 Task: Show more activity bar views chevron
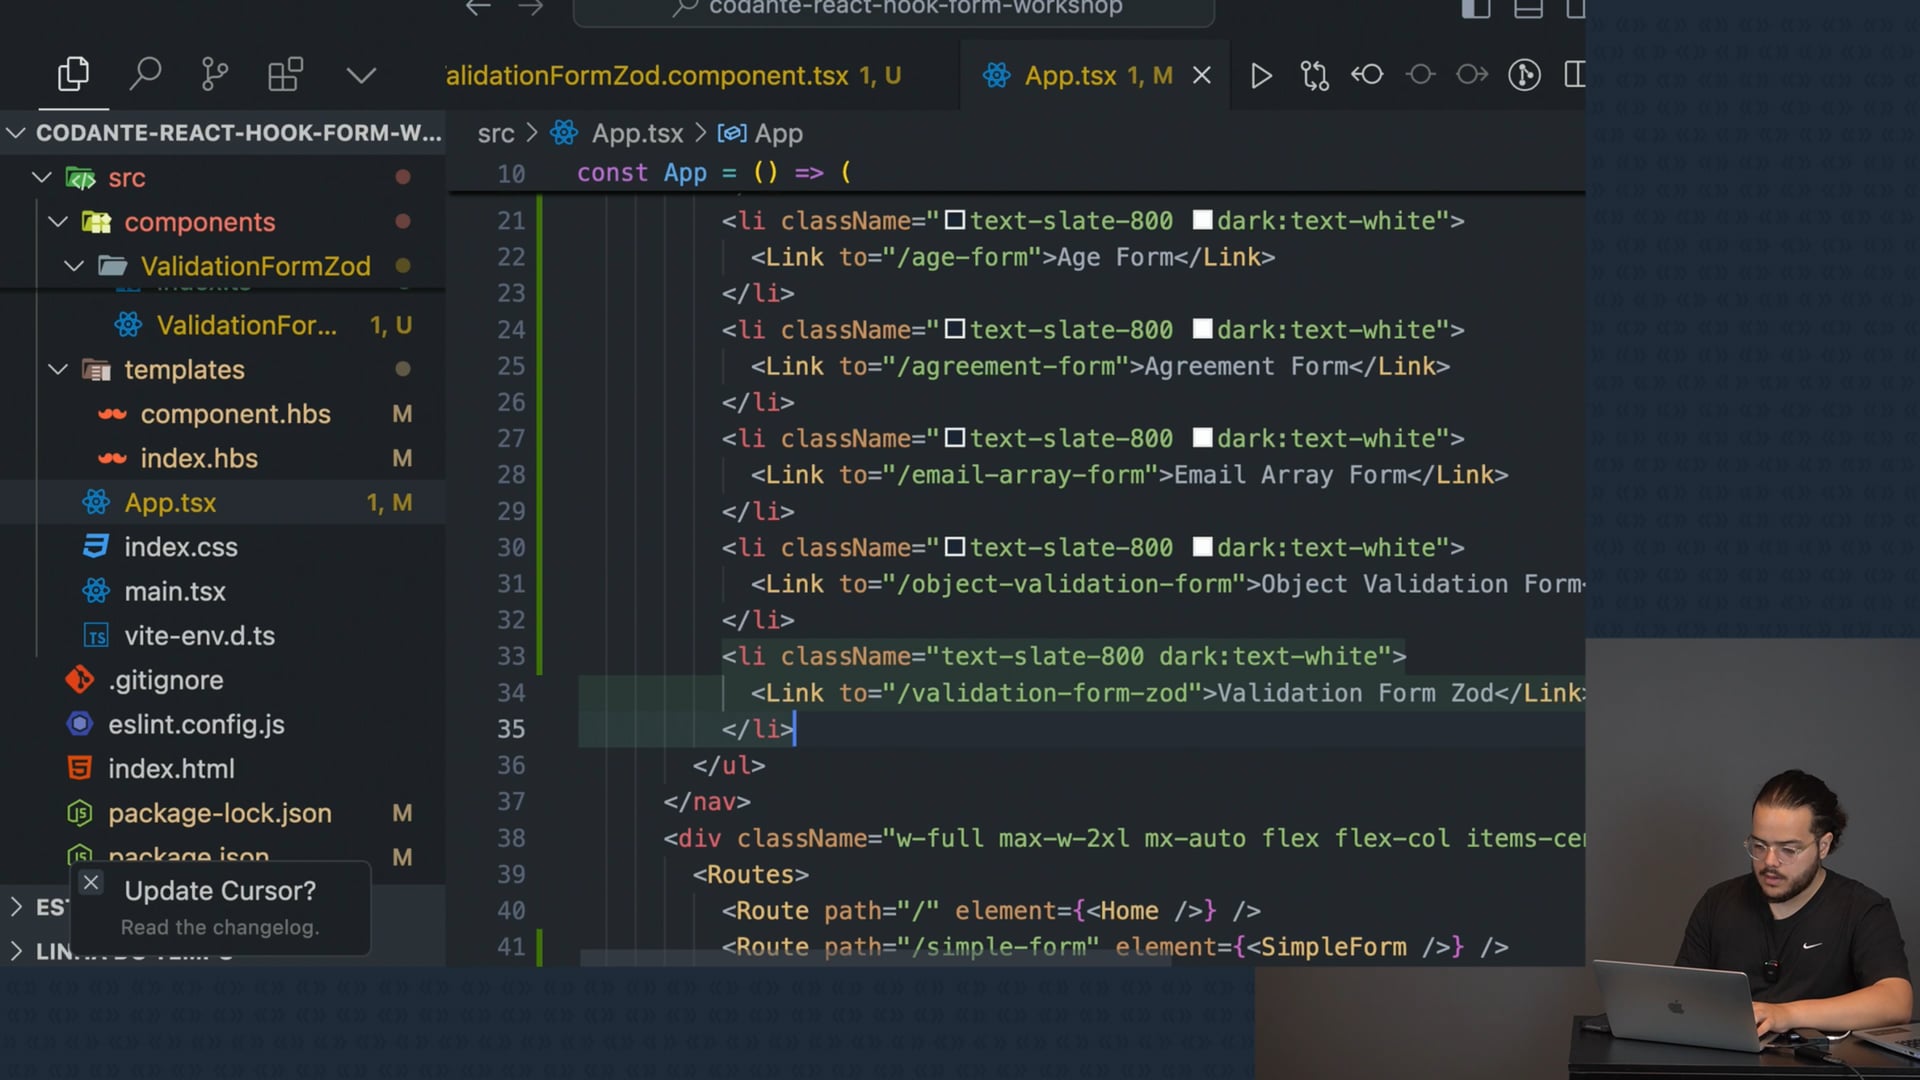361,76
